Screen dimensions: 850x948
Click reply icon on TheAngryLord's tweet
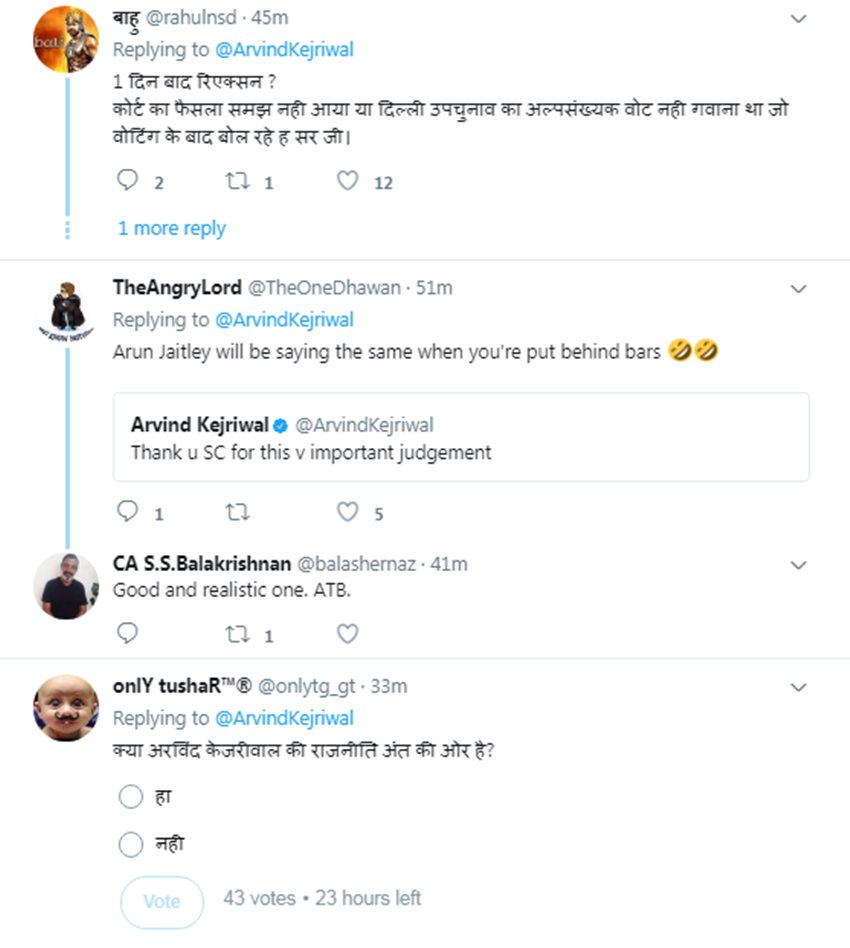[127, 512]
